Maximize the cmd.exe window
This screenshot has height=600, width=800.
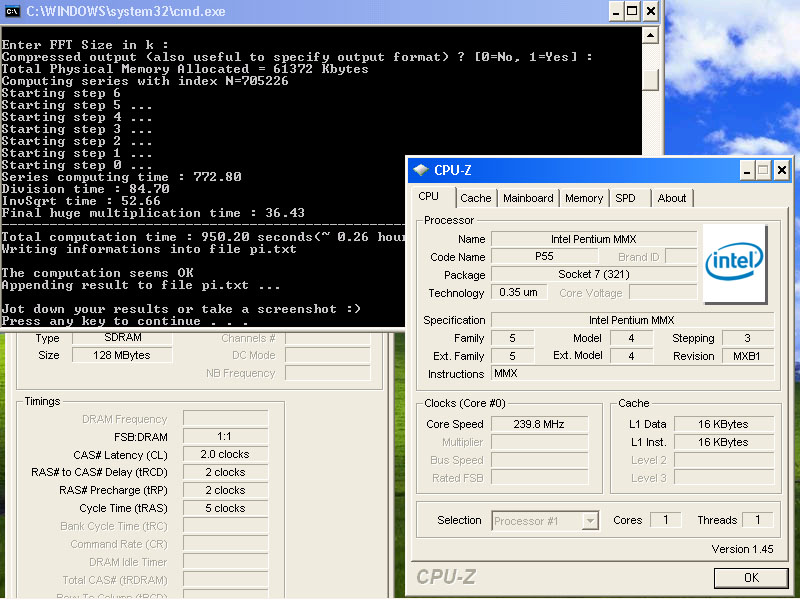633,11
